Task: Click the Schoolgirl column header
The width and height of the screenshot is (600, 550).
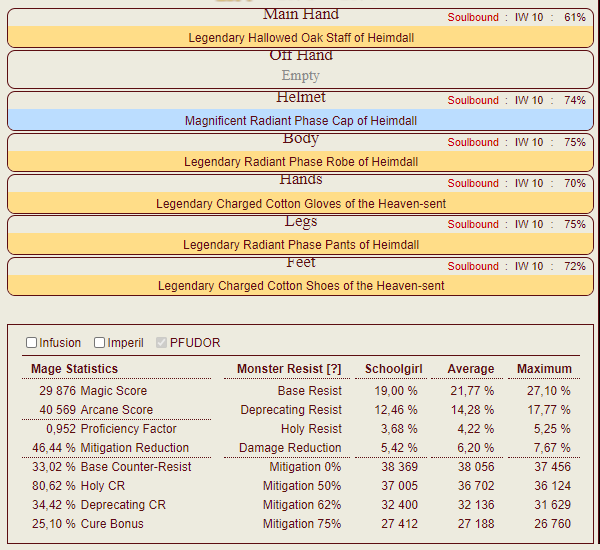Action: coord(394,369)
